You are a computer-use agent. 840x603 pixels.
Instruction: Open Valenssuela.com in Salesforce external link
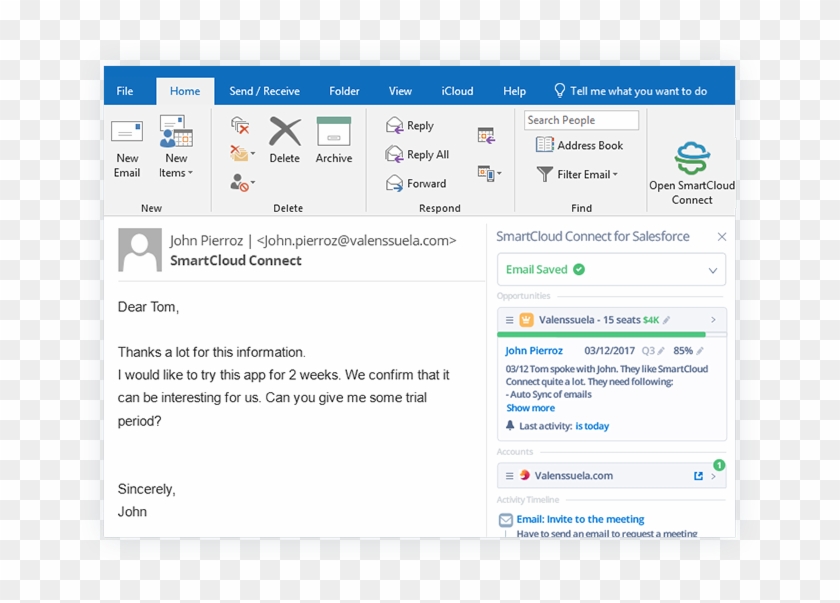(698, 476)
